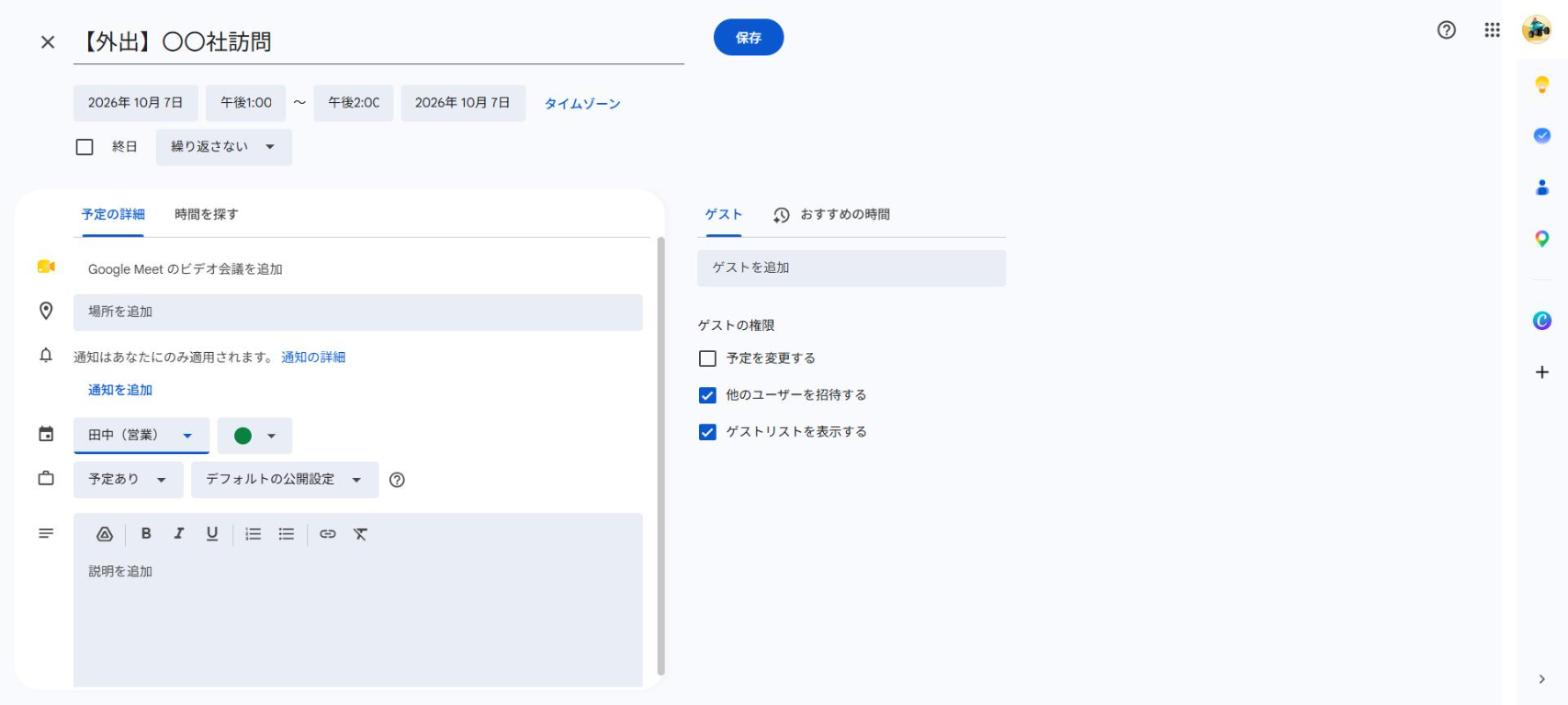
Task: Open start time 午後1:00 picker
Action: click(246, 103)
